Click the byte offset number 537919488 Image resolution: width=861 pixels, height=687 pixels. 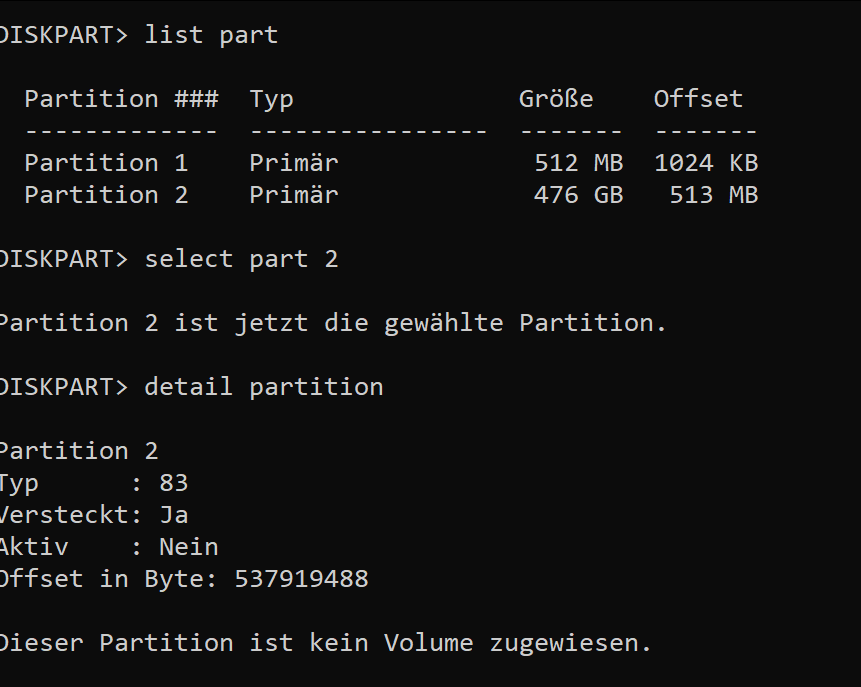coord(301,579)
